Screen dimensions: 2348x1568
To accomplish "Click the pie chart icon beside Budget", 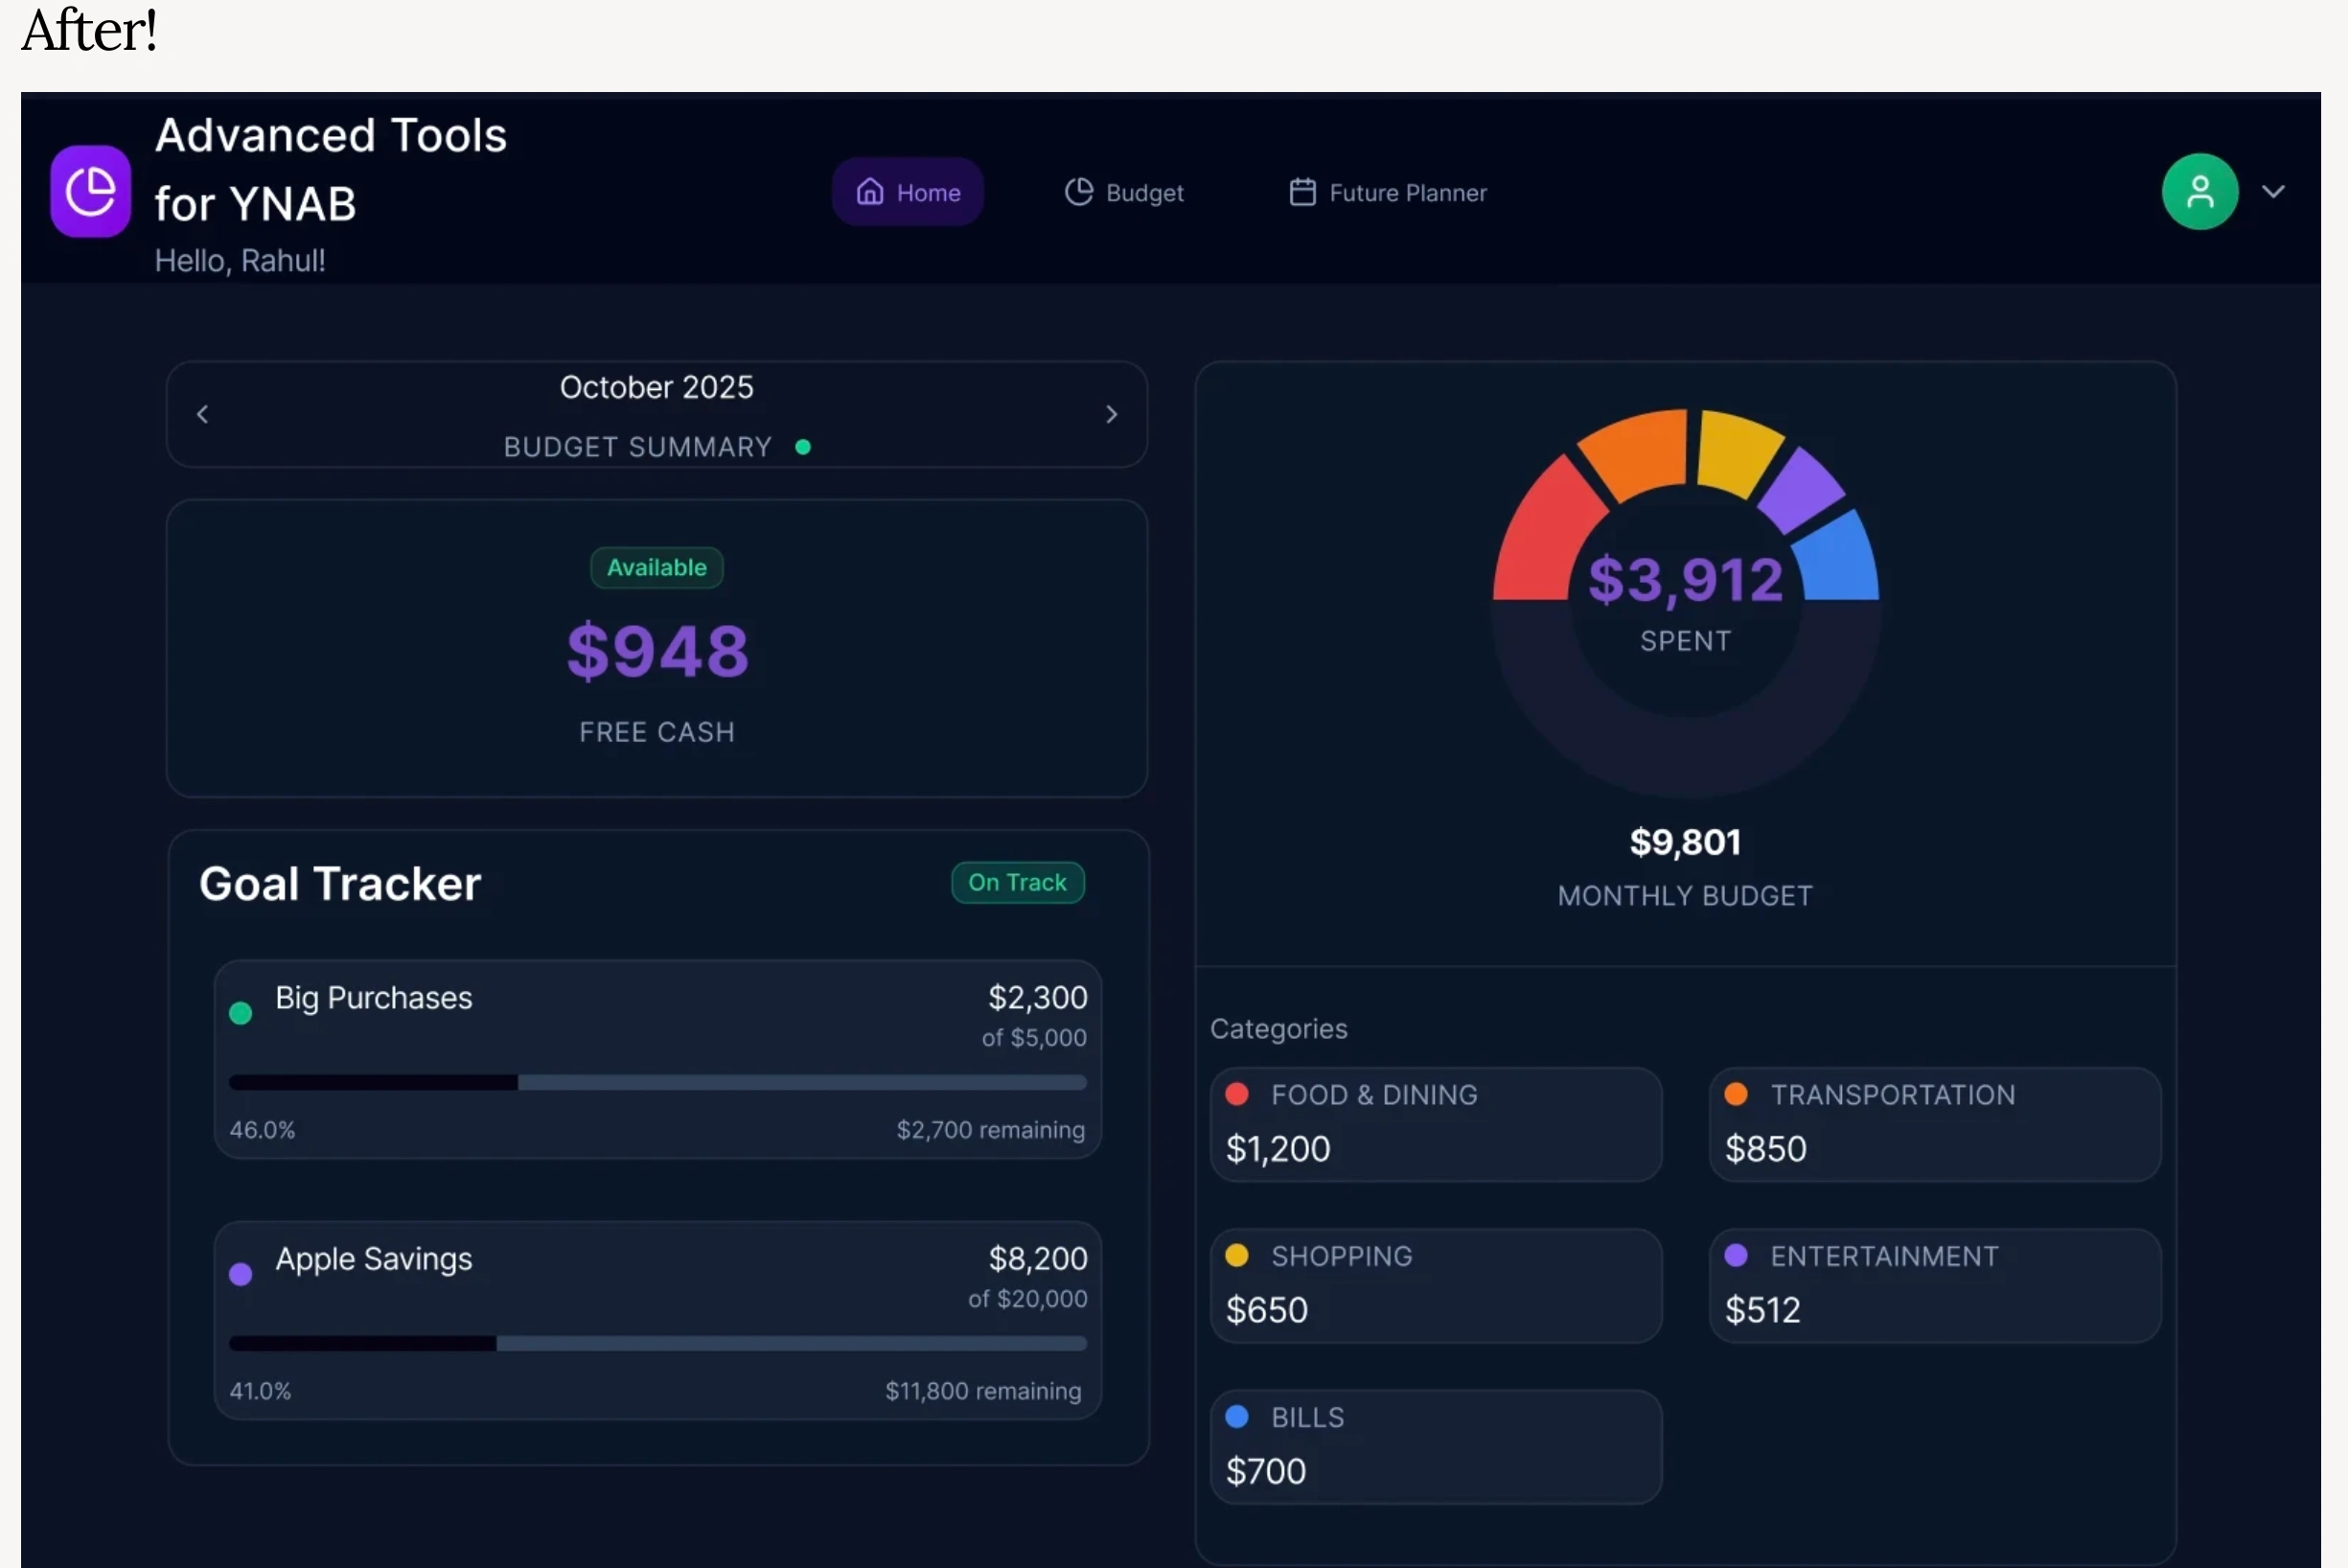I will (x=1078, y=191).
